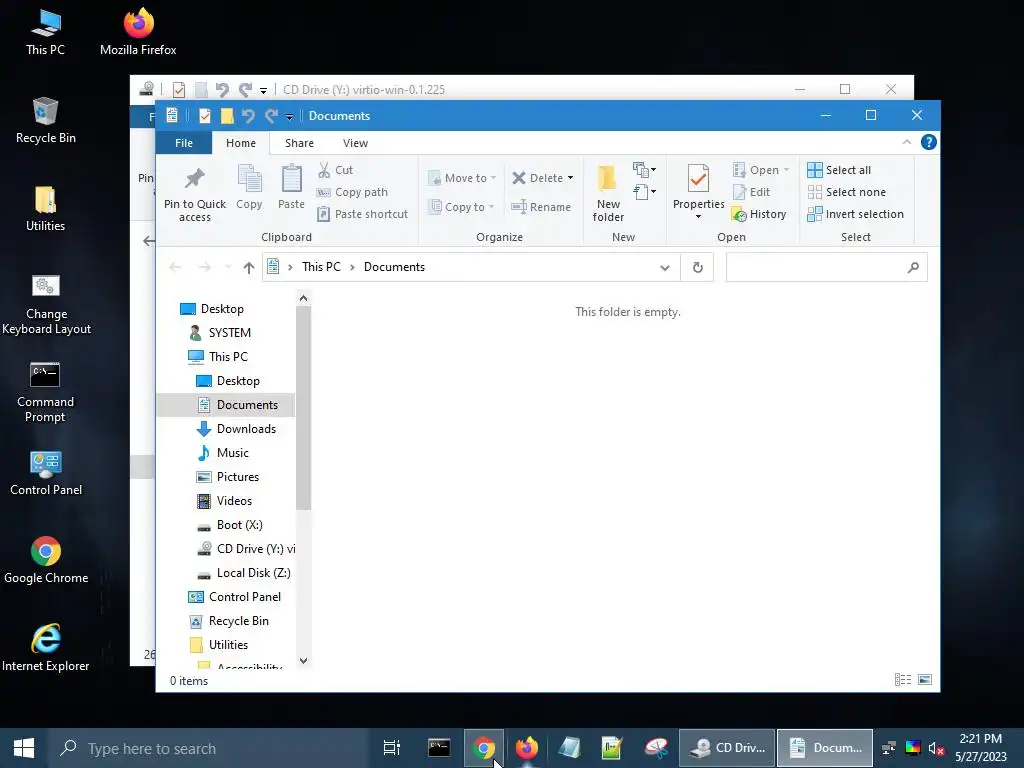1024x768 pixels.
Task: Select Change Keyboard Layout desktop icon
Action: point(46,304)
